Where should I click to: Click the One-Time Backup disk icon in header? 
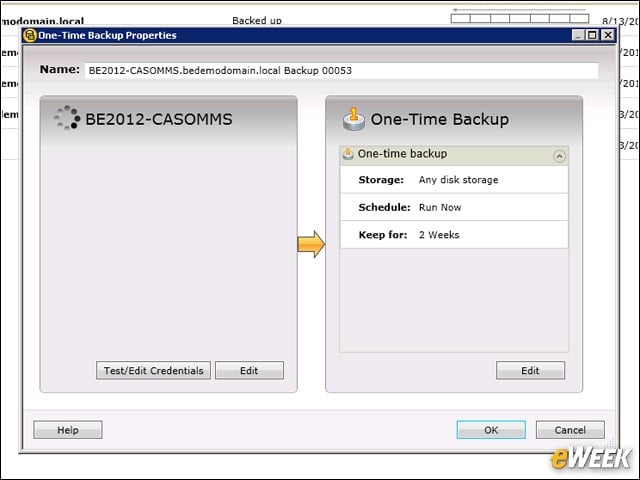click(353, 119)
